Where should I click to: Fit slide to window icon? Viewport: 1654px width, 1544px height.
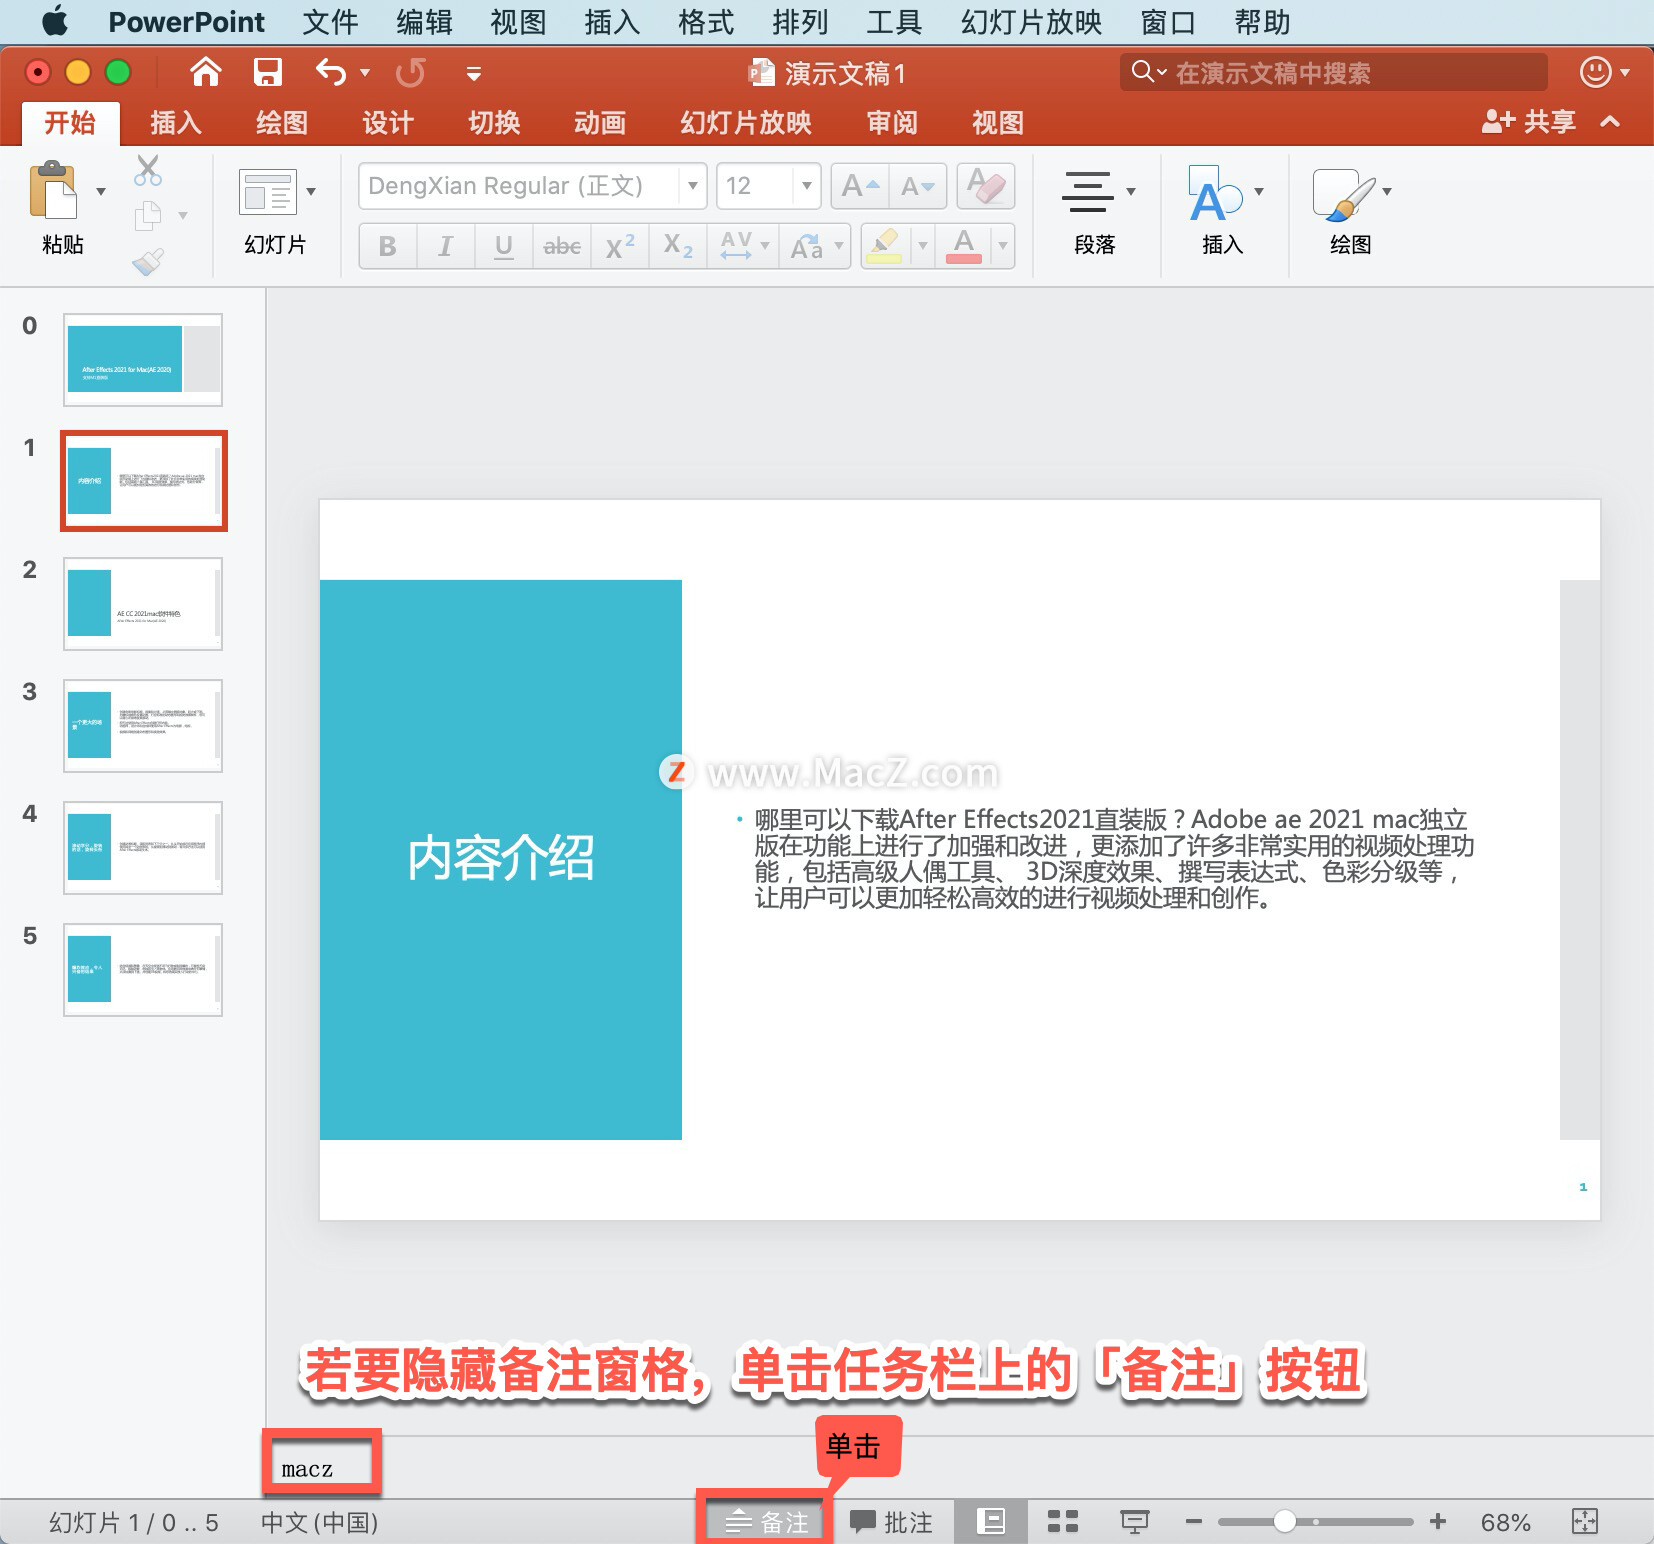[1585, 1522]
